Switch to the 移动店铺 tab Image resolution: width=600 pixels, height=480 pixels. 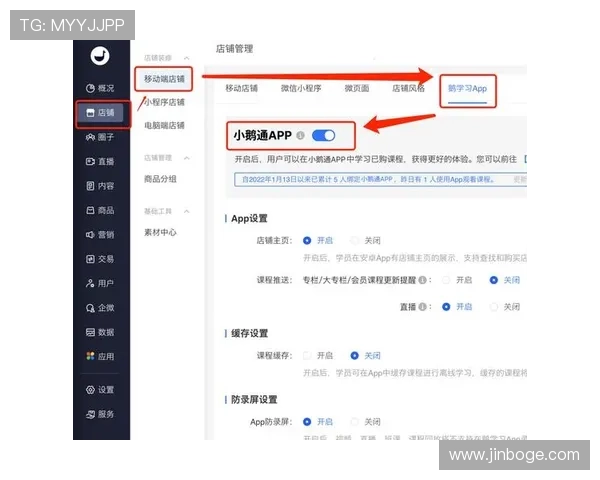point(241,88)
